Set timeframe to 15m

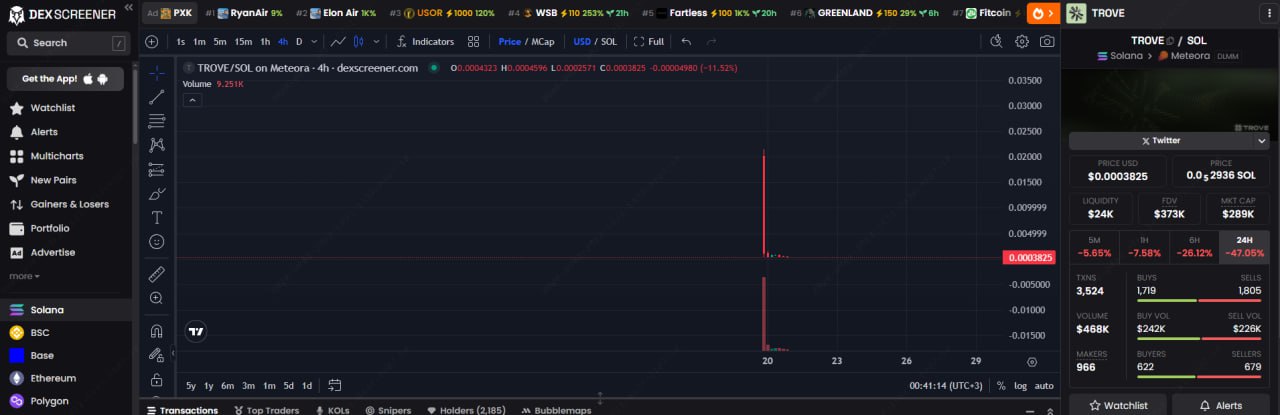pos(243,42)
